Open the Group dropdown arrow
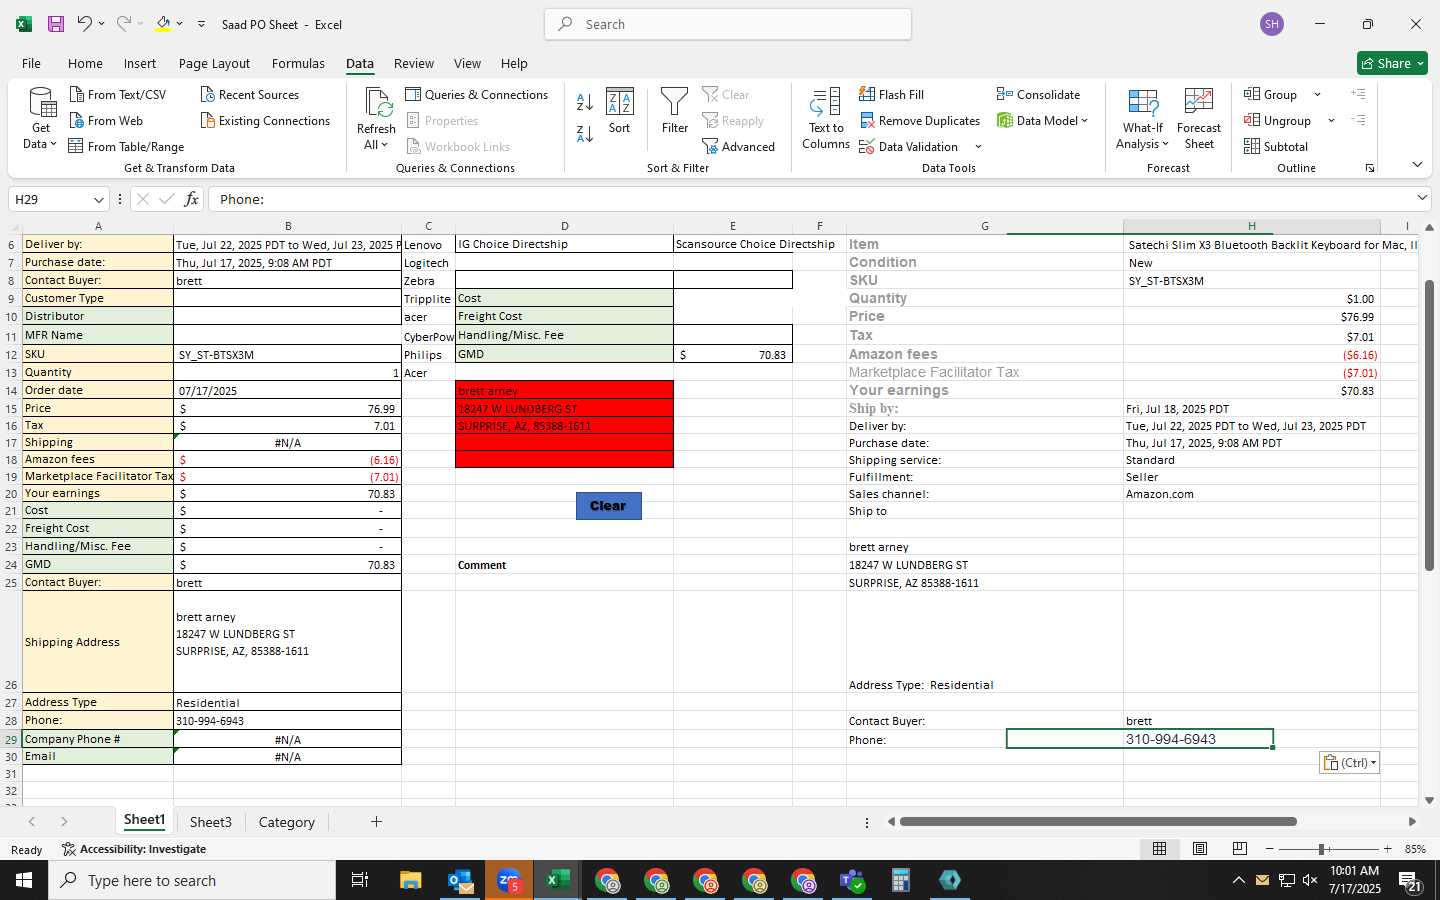Screen dimensions: 1440x900 tap(1317, 95)
